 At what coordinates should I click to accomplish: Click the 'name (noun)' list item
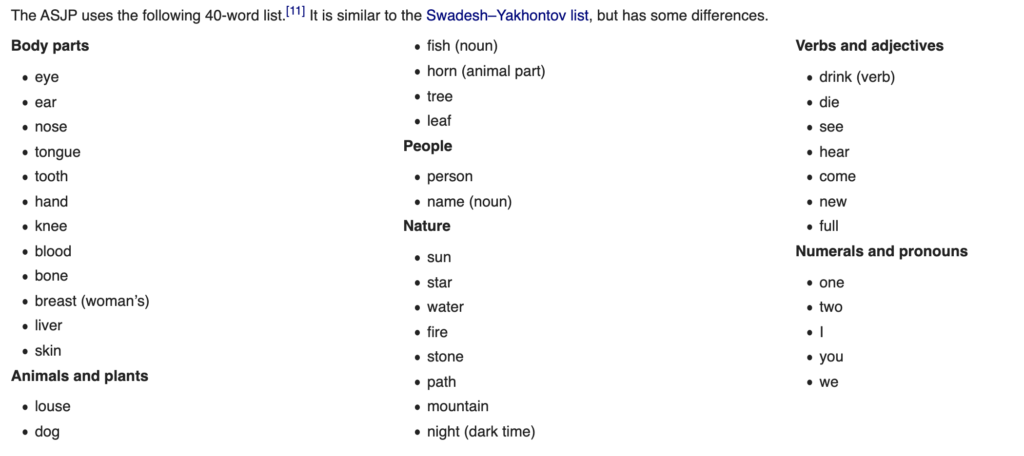tap(469, 202)
